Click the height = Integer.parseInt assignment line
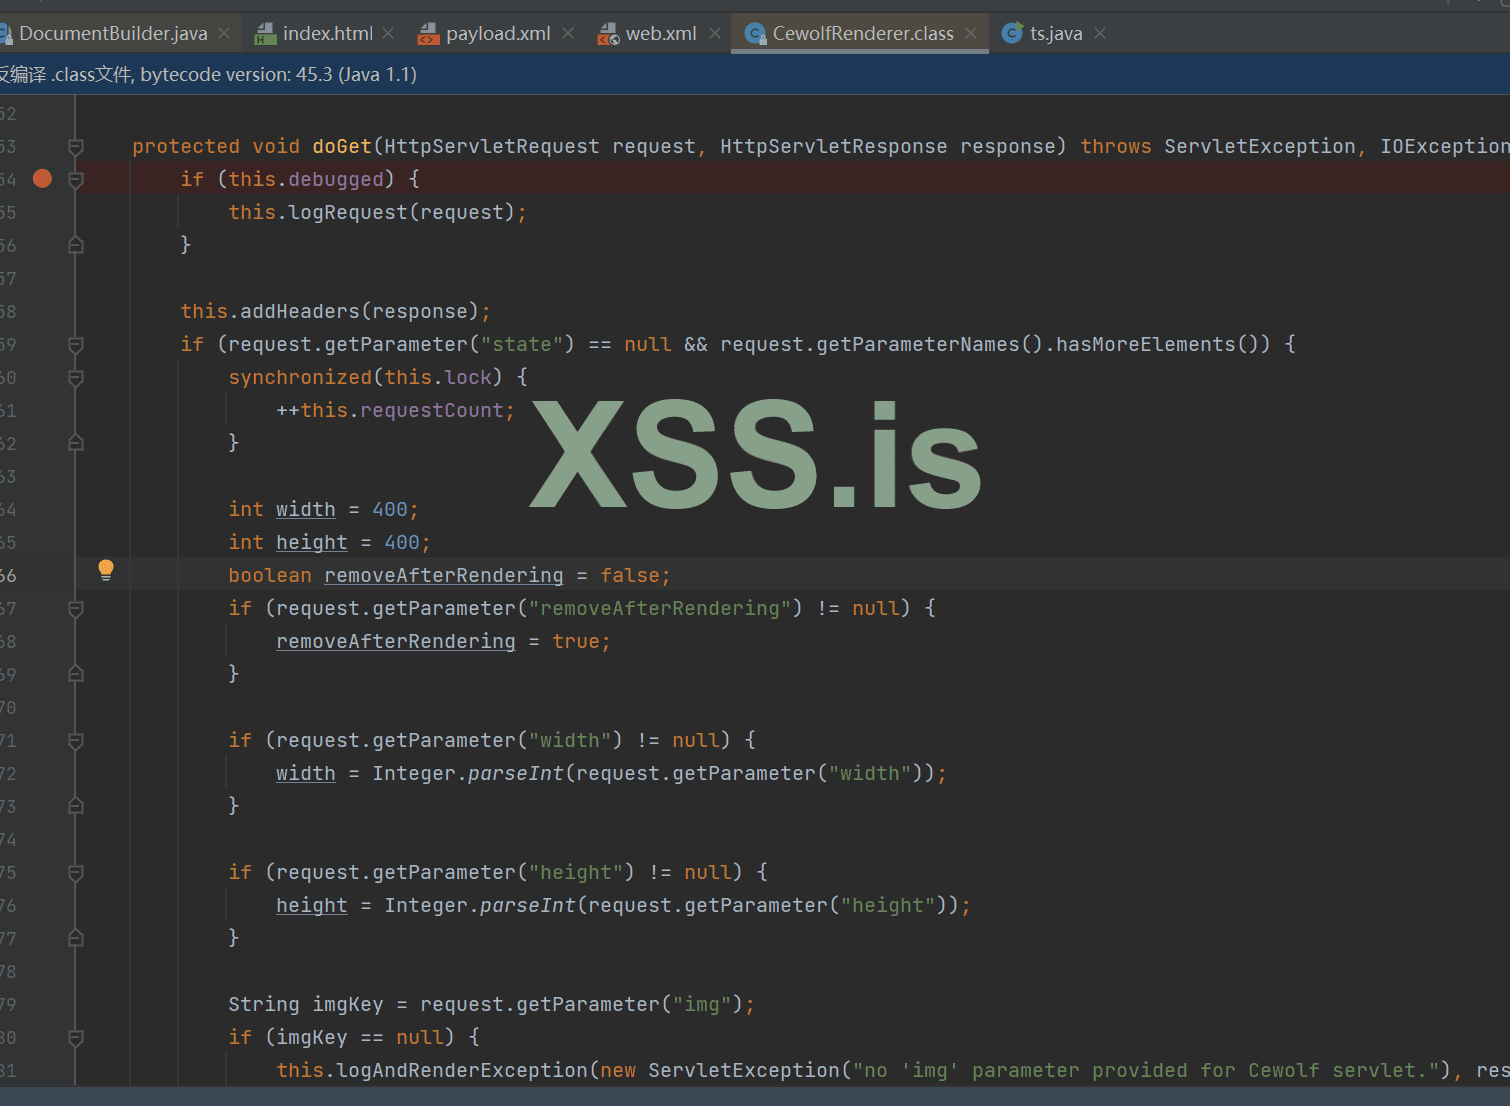This screenshot has height=1106, width=1510. 623,906
